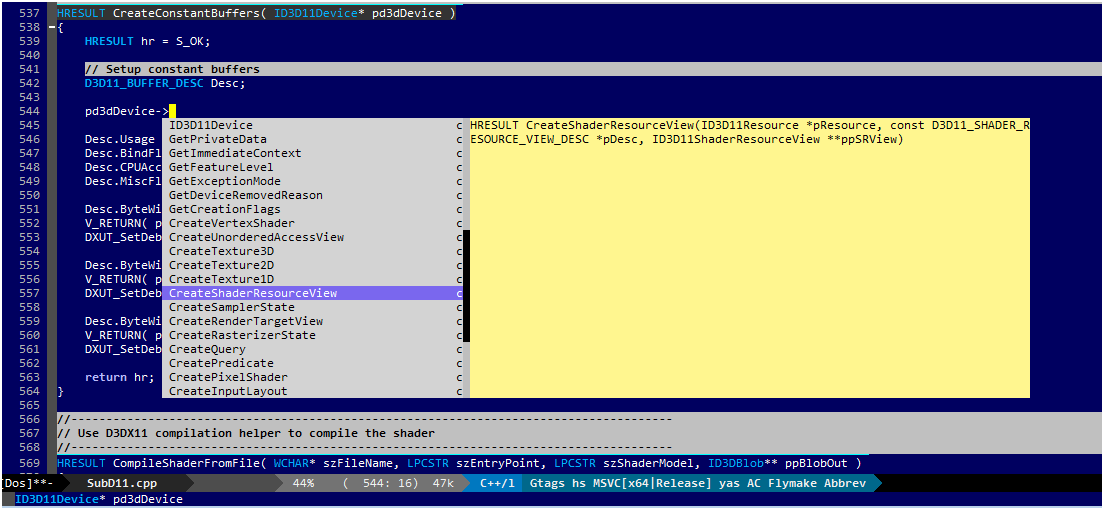Choose CreateUnorderedAccessView candidate
Viewport: 1105px width, 510px height.
(x=313, y=237)
